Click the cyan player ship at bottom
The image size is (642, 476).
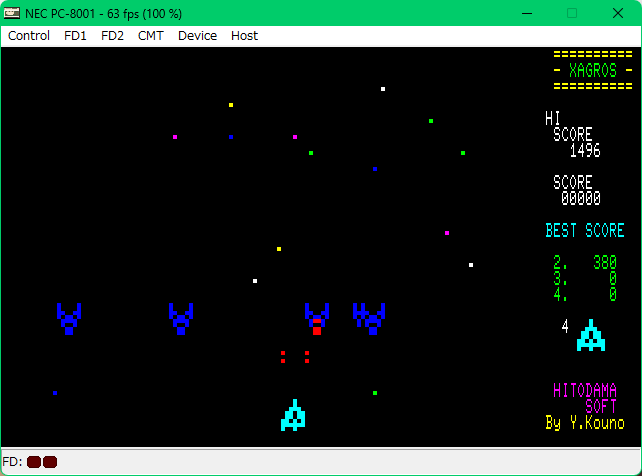click(x=293, y=415)
